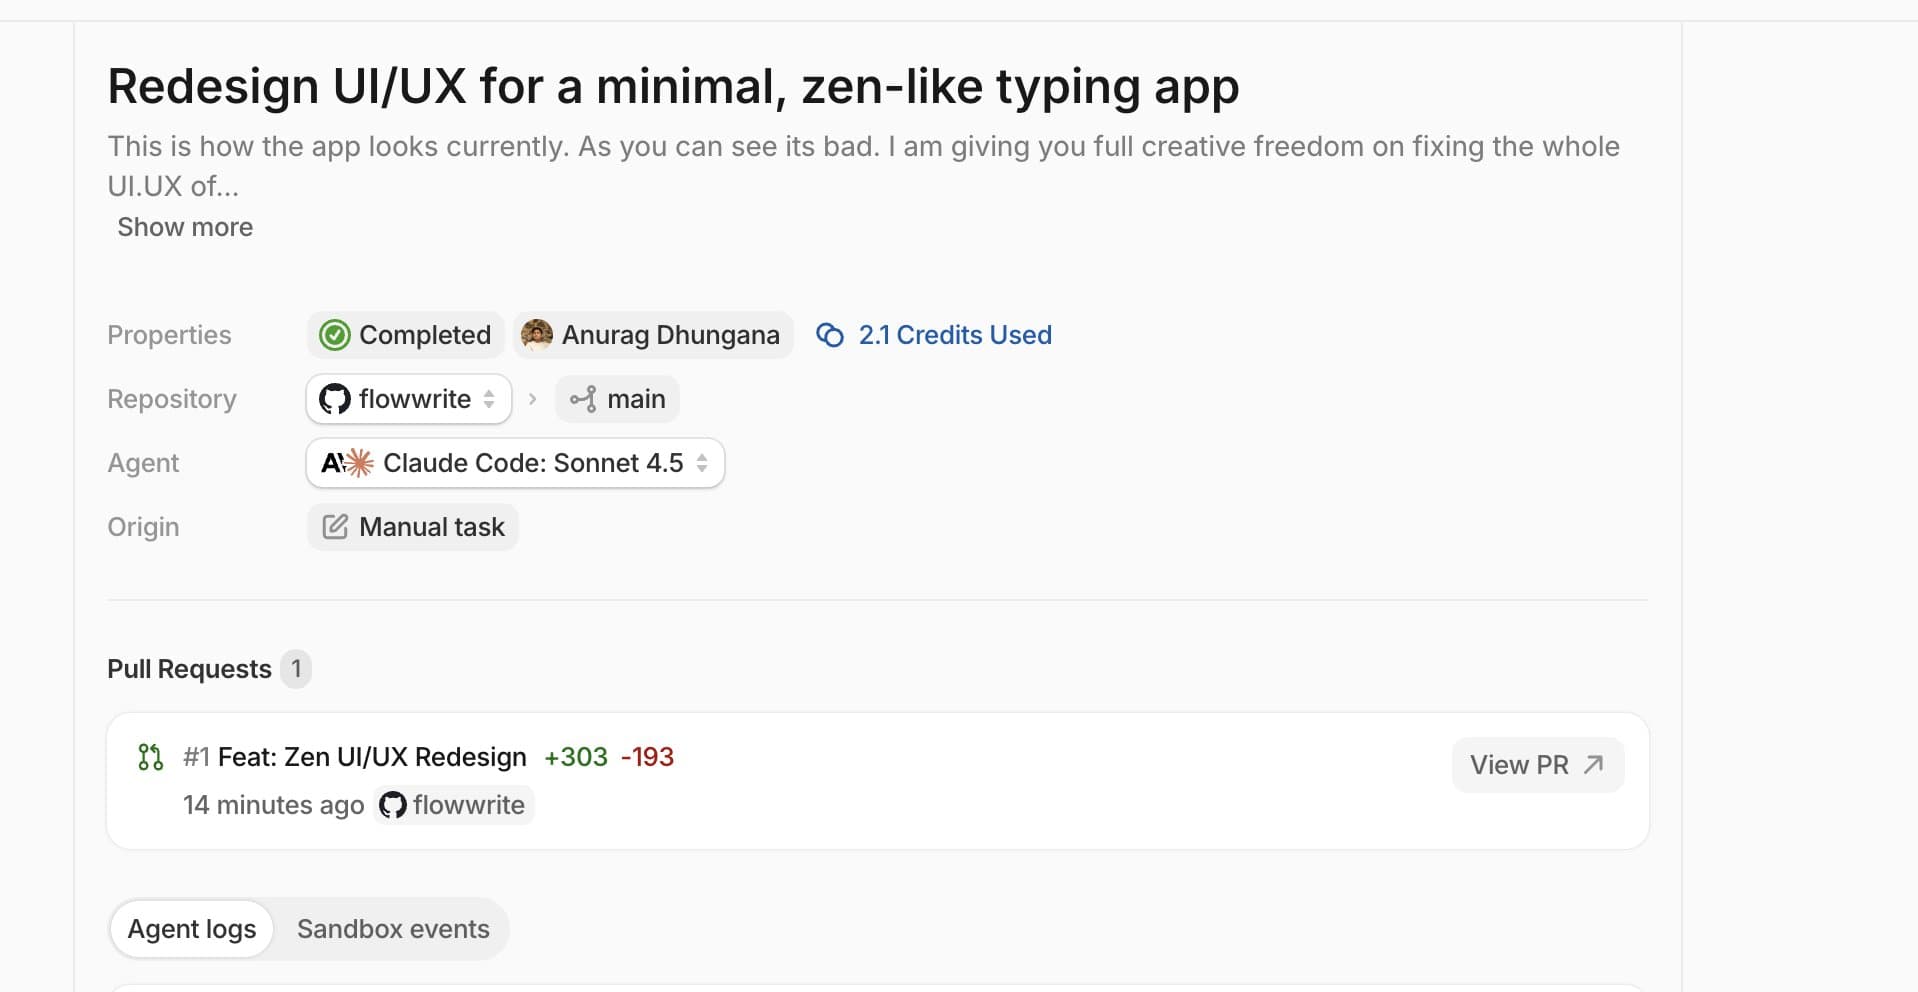Click the external-link arrow inside View PR
The image size is (1918, 992).
1592,764
